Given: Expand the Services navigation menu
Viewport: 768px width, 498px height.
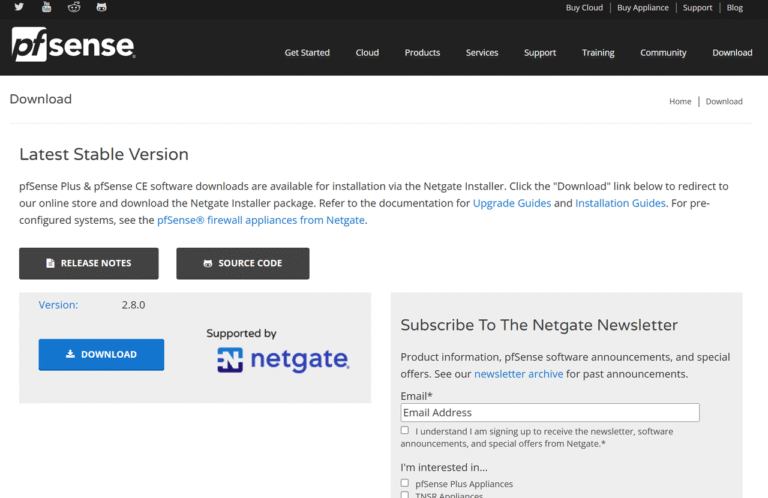Looking at the screenshot, I should [482, 53].
